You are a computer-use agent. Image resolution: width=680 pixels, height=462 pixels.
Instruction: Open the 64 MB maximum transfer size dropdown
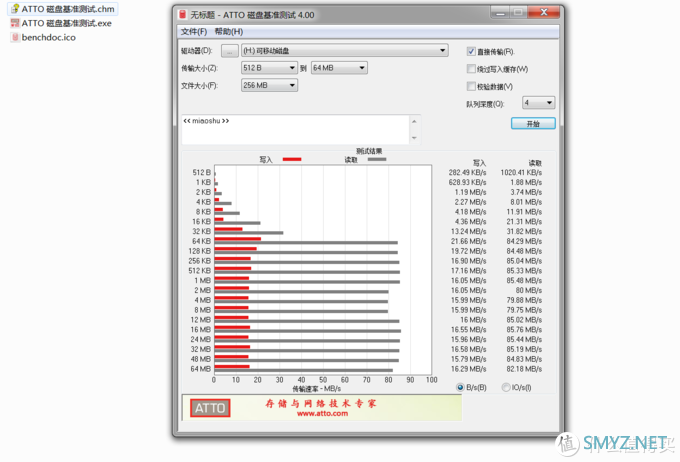pyautogui.click(x=339, y=68)
